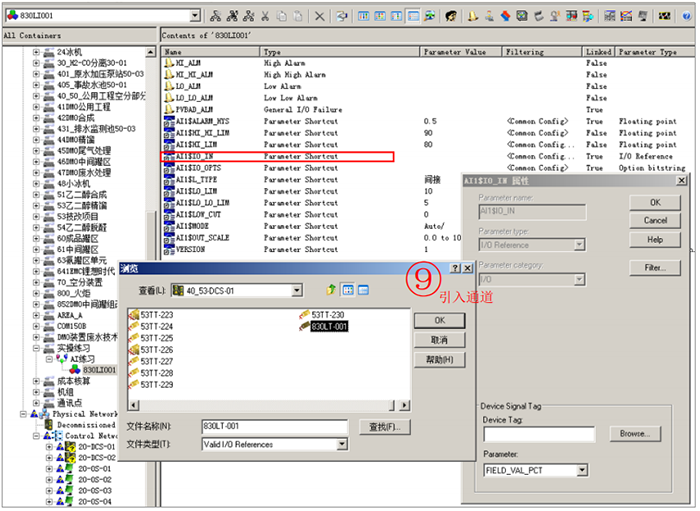Viewport: 700px width, 511px height.
Task: Select the 830LI001 node in tree
Action: point(103,369)
